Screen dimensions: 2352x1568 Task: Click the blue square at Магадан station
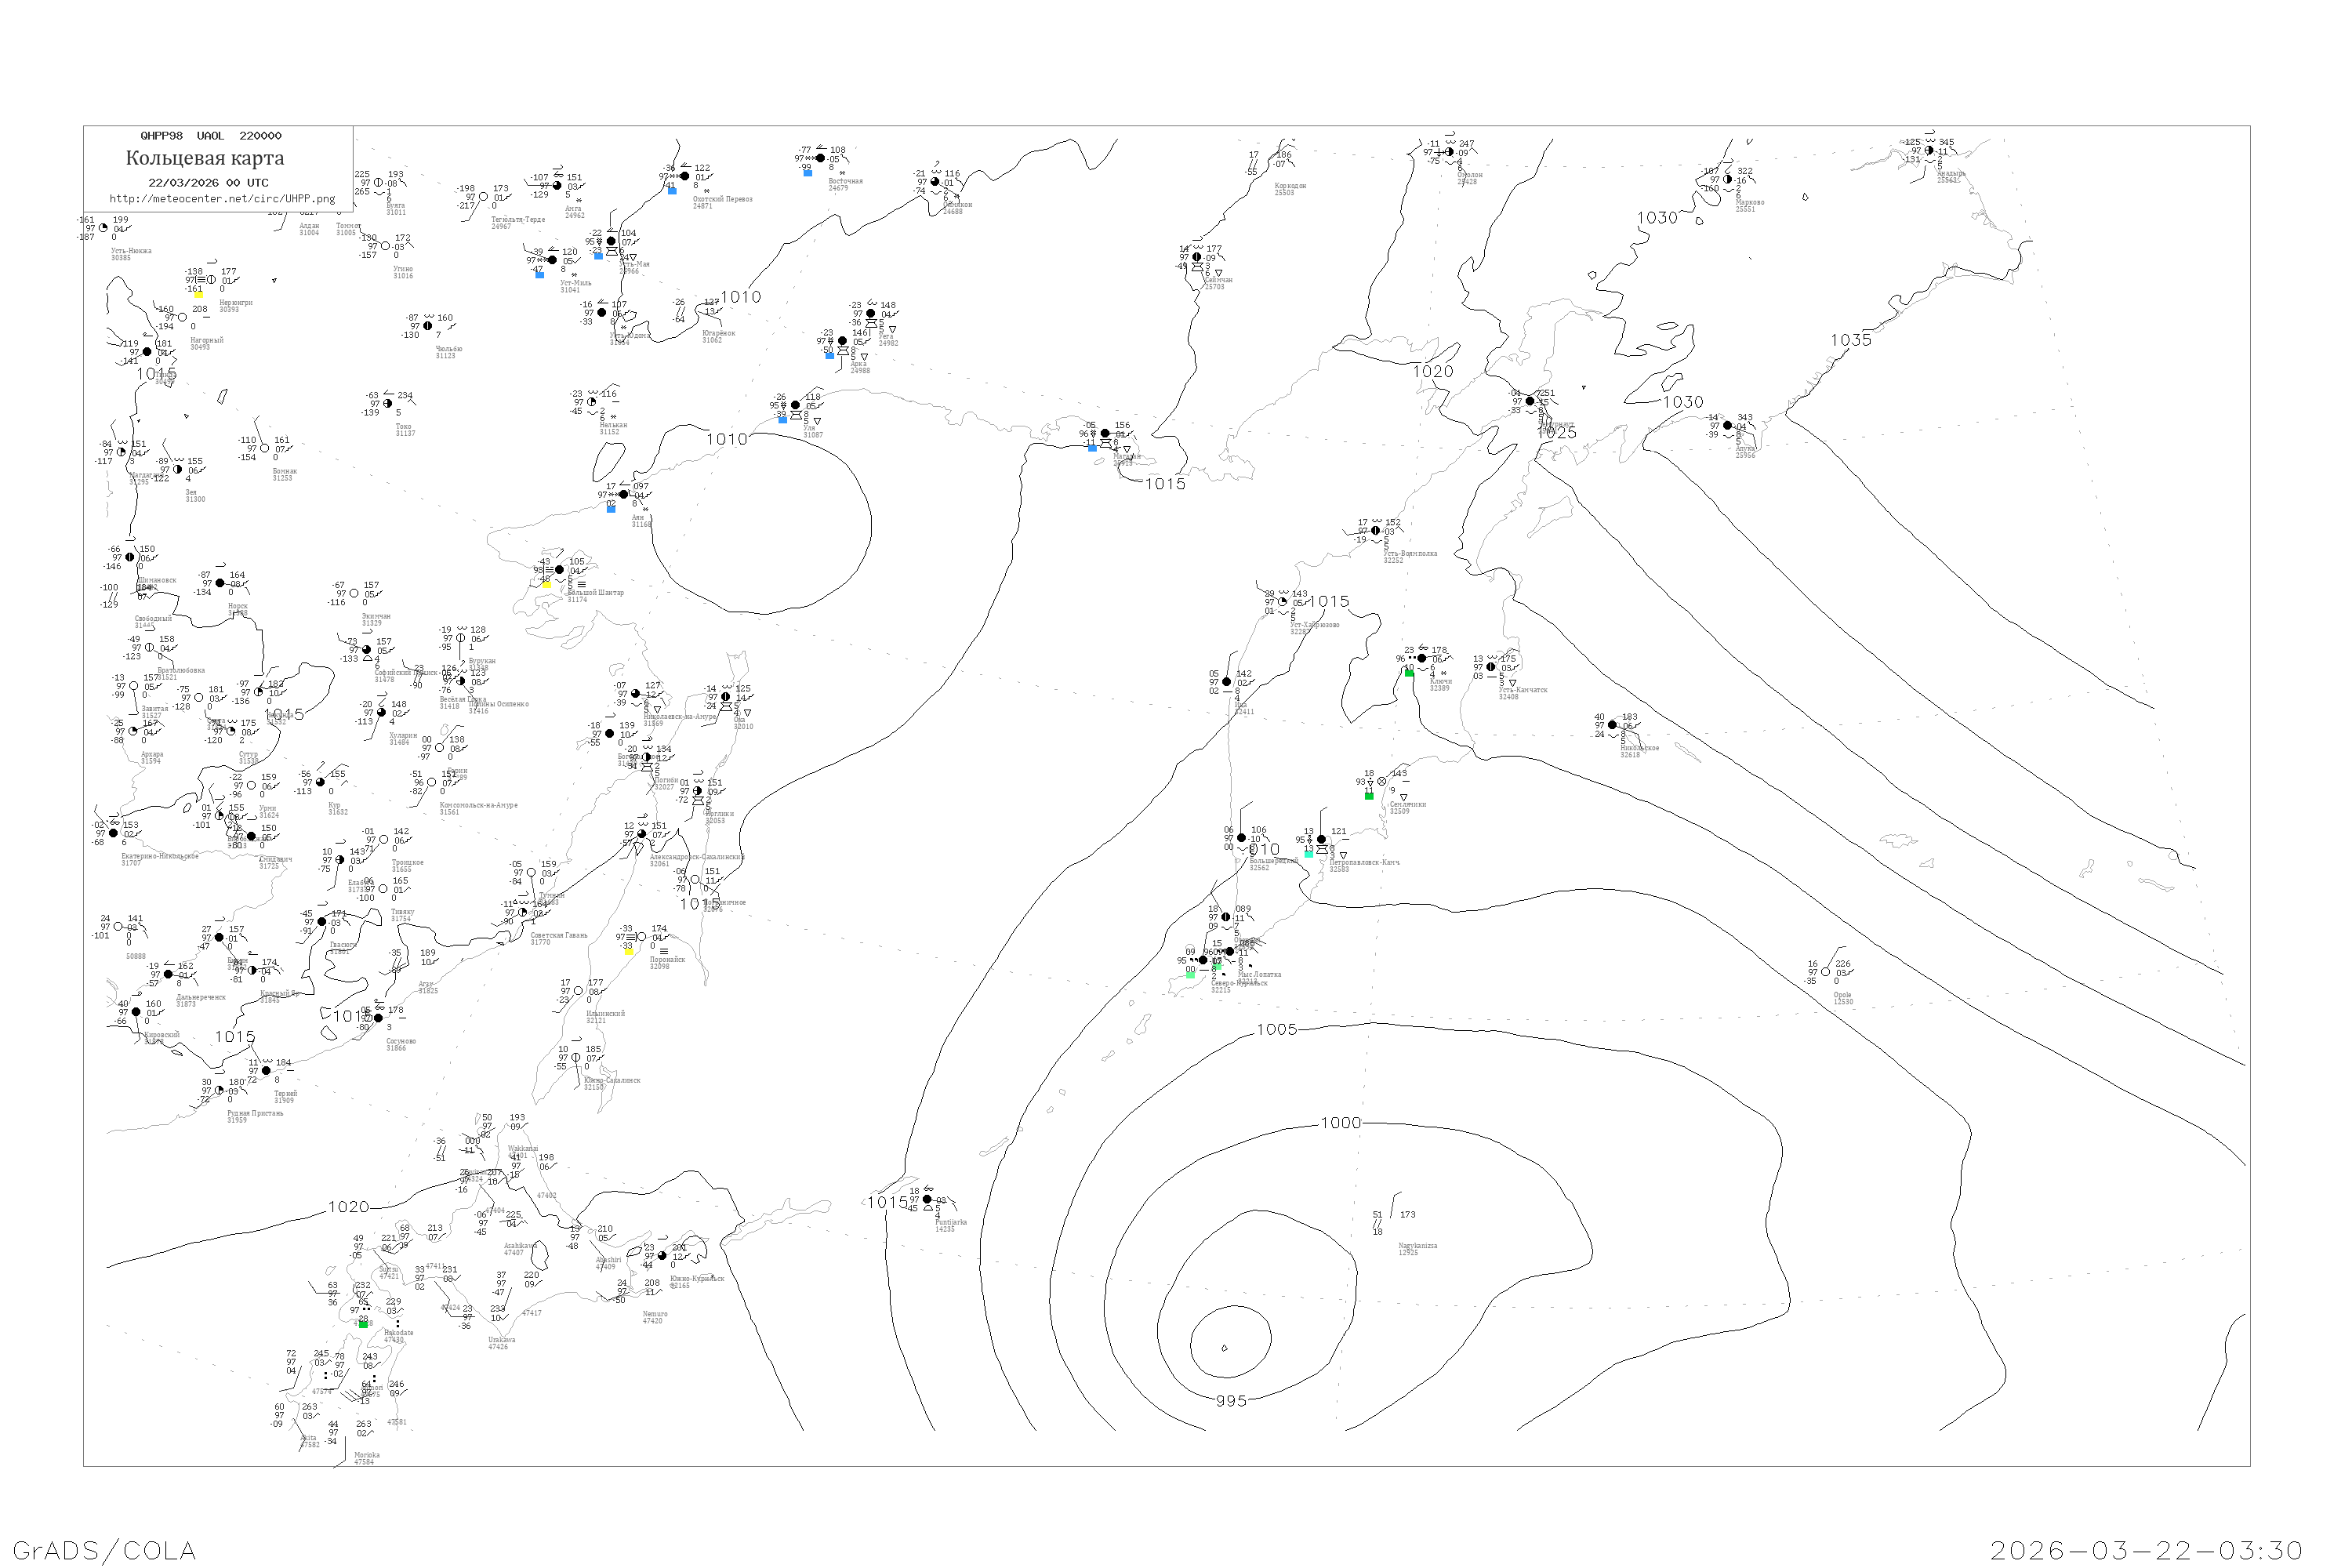[1092, 448]
